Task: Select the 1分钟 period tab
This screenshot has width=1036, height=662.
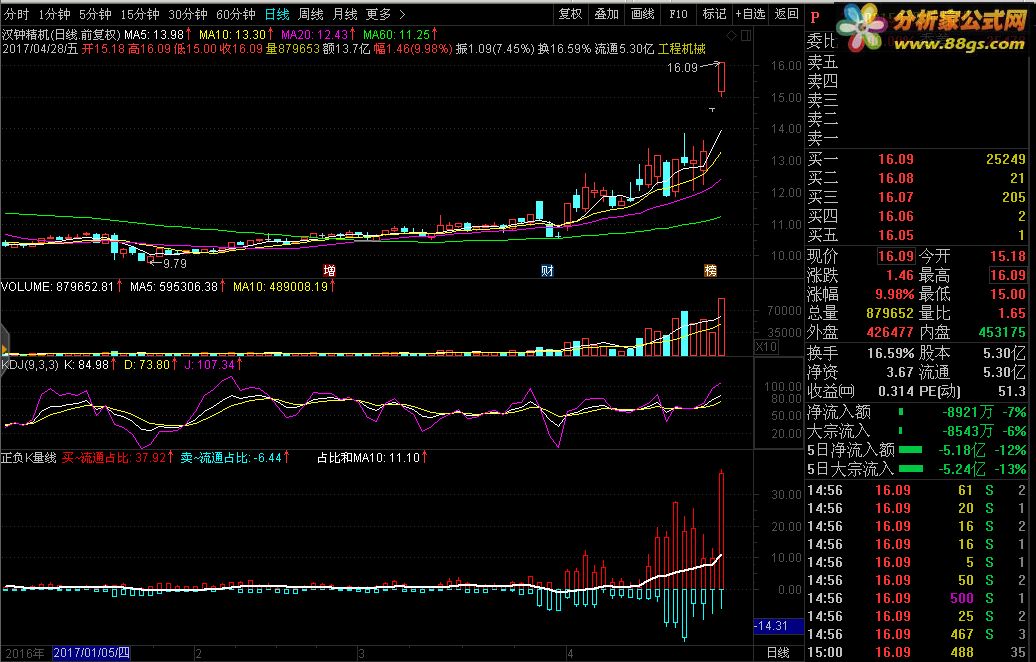Action: 54,14
